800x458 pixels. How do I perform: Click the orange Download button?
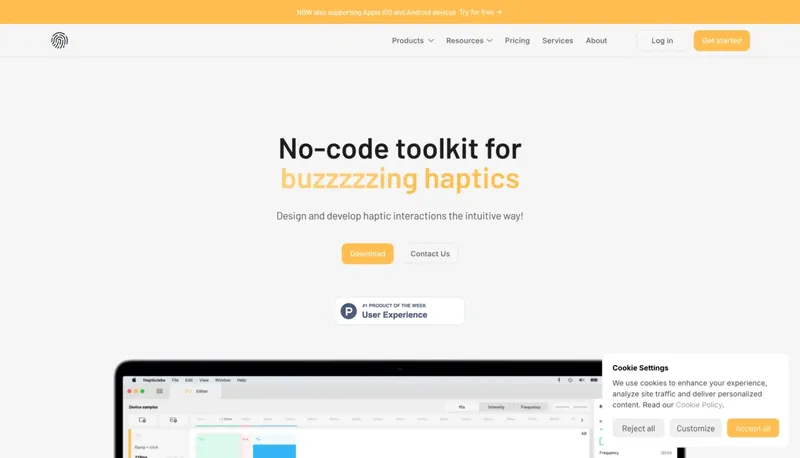coord(367,253)
